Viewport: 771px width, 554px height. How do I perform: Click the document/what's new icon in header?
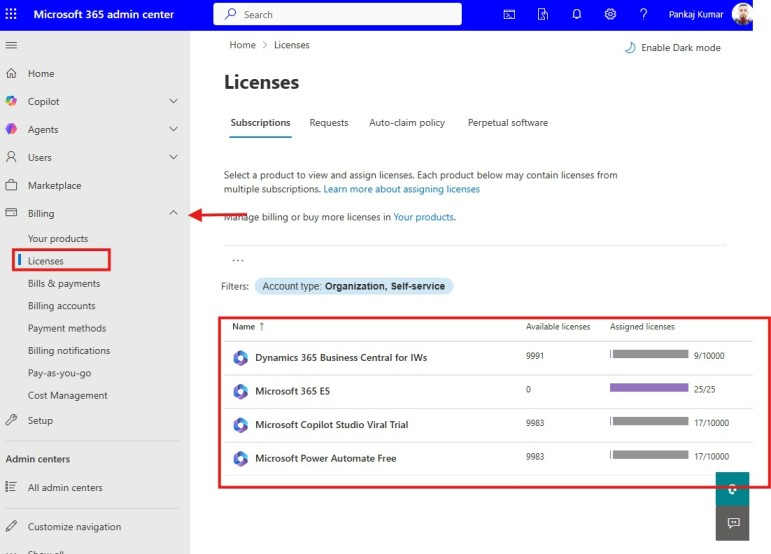(543, 14)
